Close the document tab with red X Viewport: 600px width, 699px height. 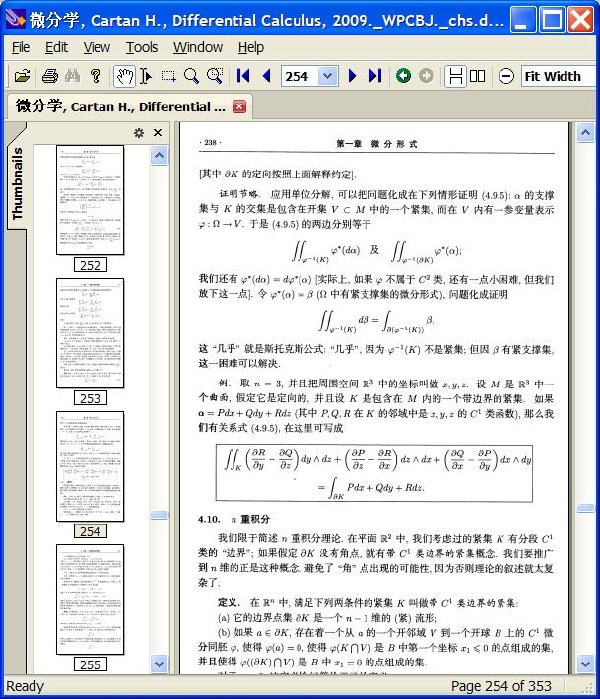pos(239,107)
